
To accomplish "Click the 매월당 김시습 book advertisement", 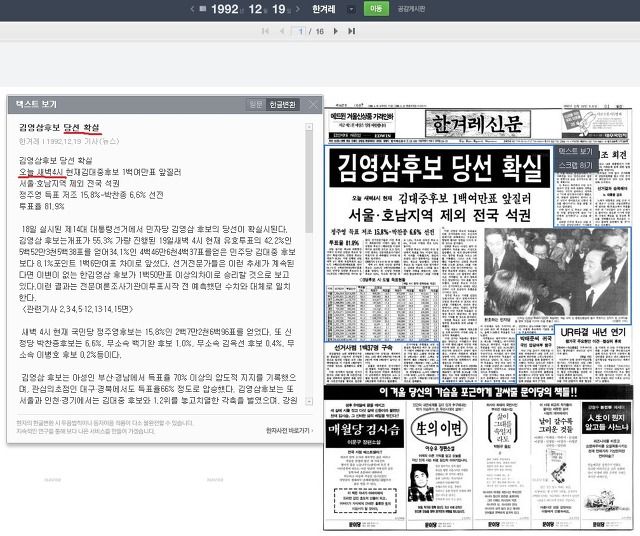I will (x=365, y=463).
